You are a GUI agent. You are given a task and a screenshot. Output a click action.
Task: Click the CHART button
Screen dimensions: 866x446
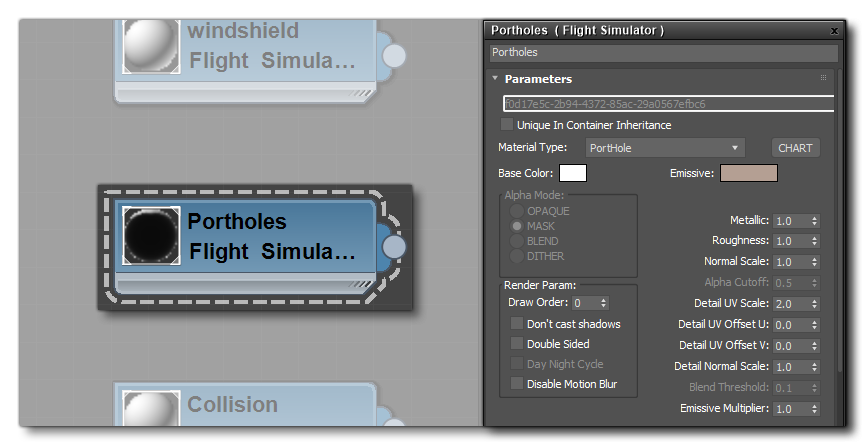coord(795,148)
